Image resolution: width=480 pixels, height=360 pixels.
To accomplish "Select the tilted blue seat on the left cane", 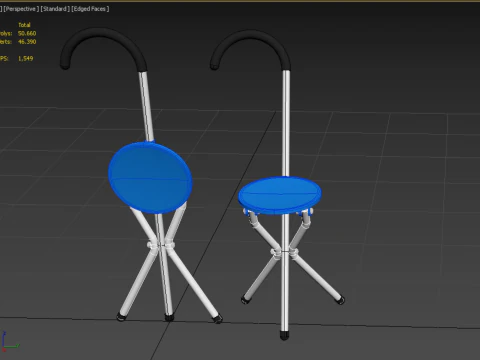I will 150,177.
